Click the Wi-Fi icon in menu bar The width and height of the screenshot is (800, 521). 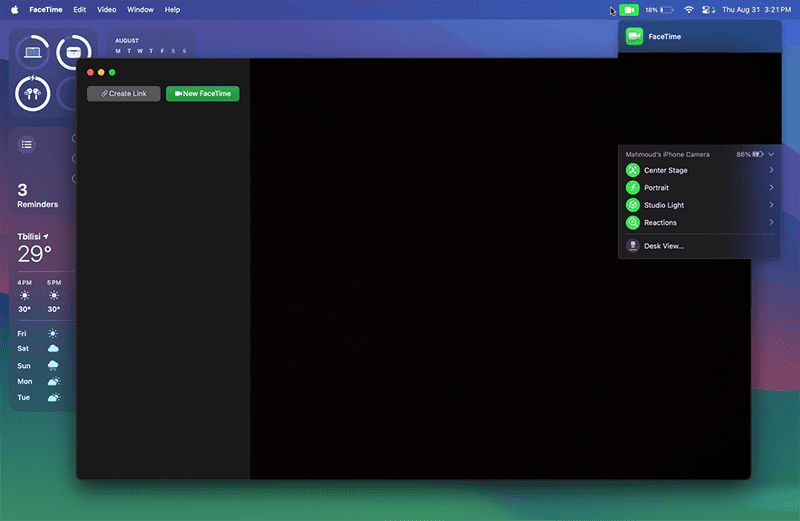(688, 10)
